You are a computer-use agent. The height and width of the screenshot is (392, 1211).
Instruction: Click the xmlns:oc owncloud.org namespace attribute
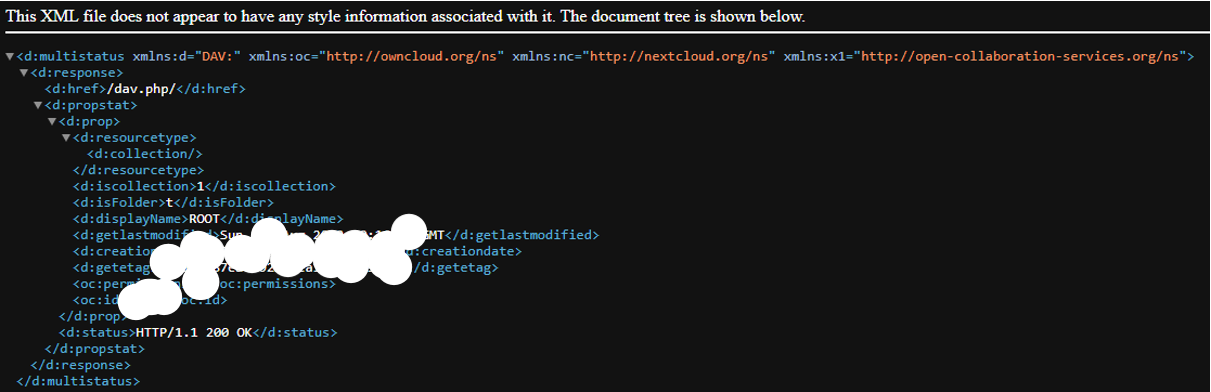(x=381, y=57)
